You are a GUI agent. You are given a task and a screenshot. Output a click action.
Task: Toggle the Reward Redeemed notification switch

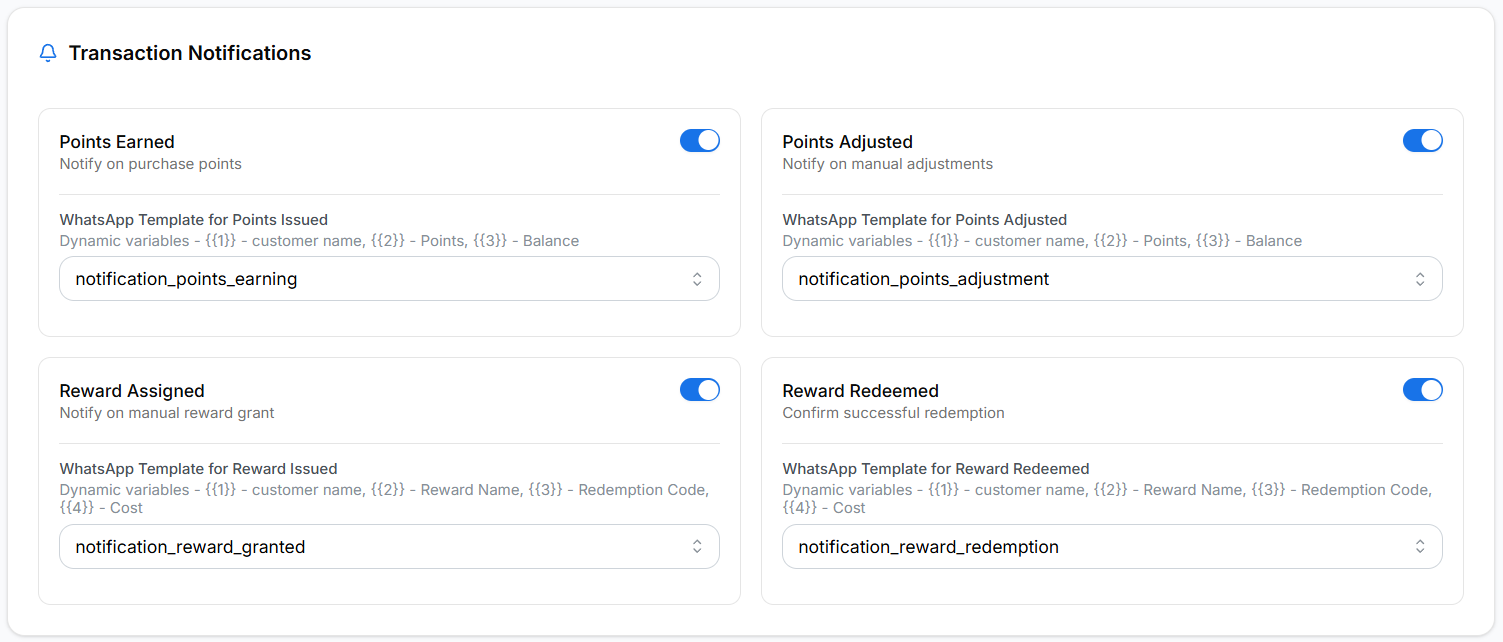pyautogui.click(x=1422, y=389)
